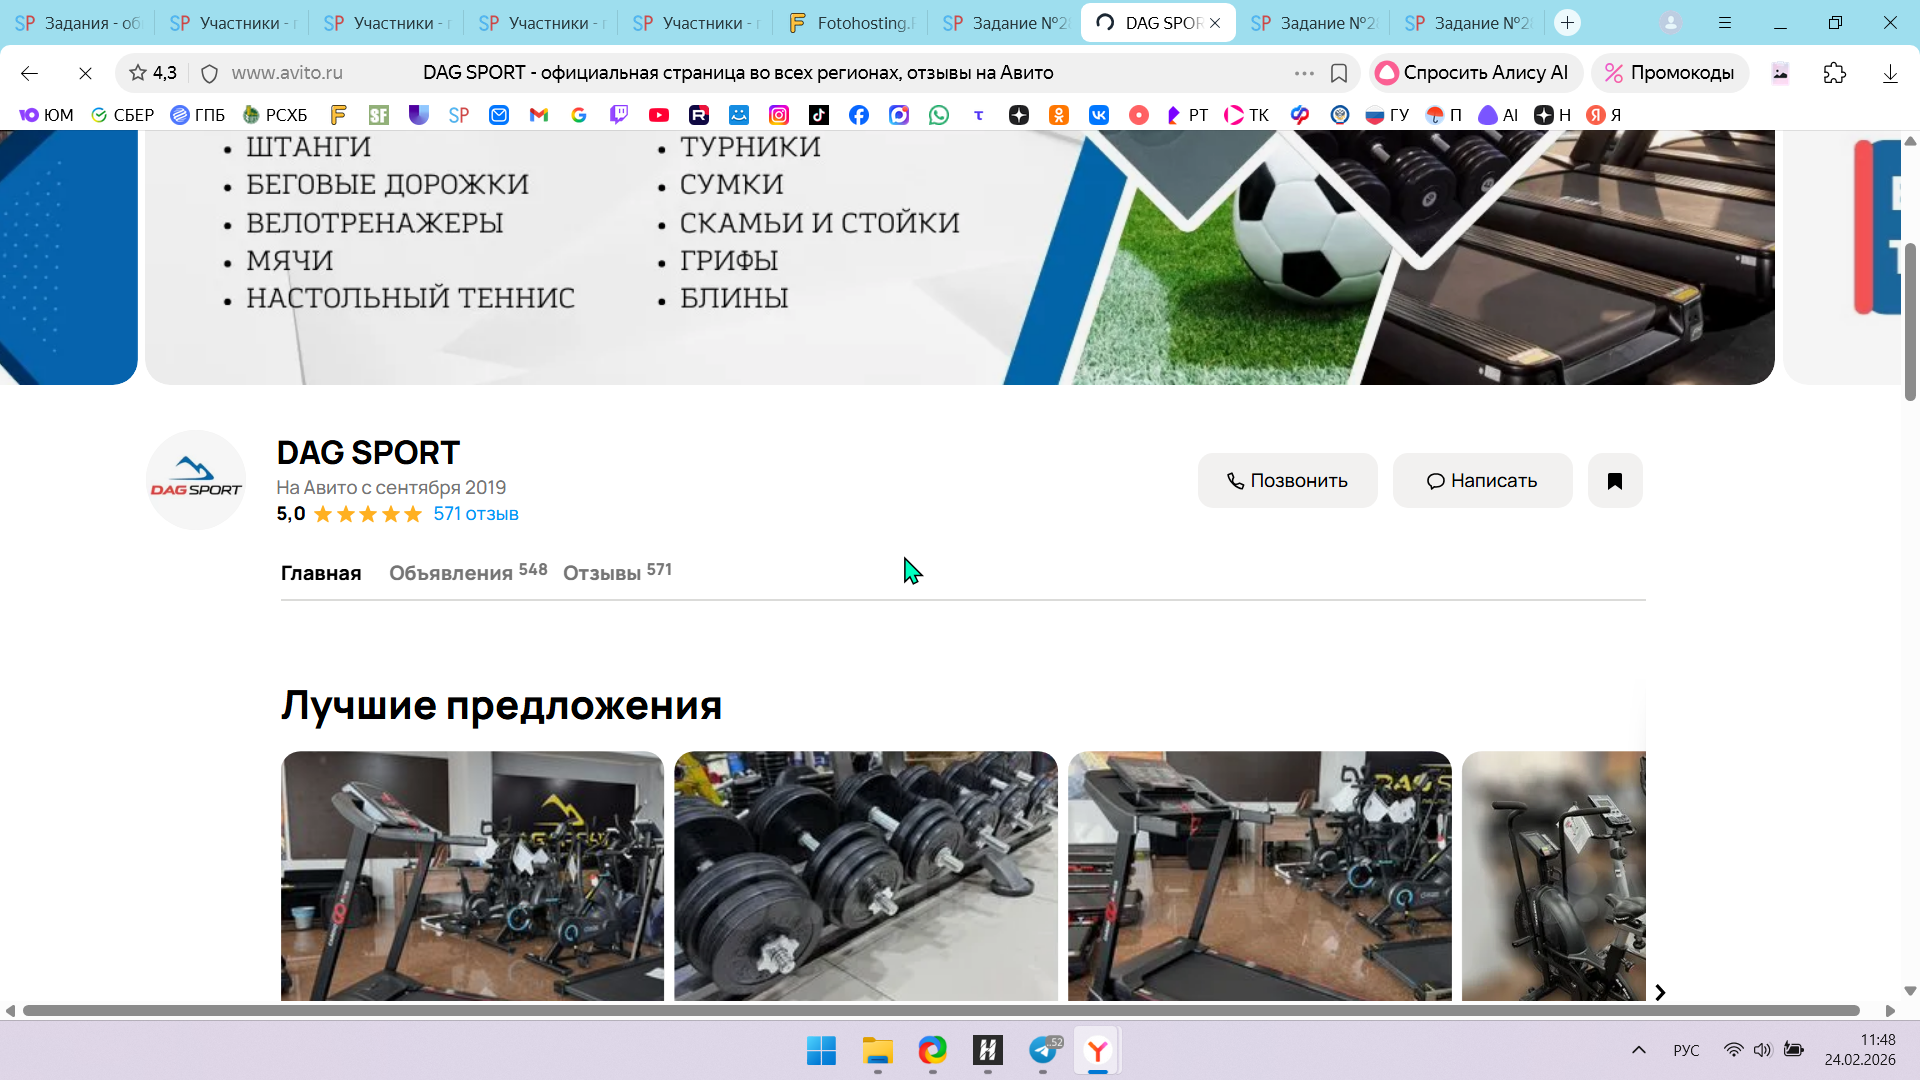The height and width of the screenshot is (1080, 1920).
Task: Open the browser extensions puzzle icon
Action: tap(1834, 73)
